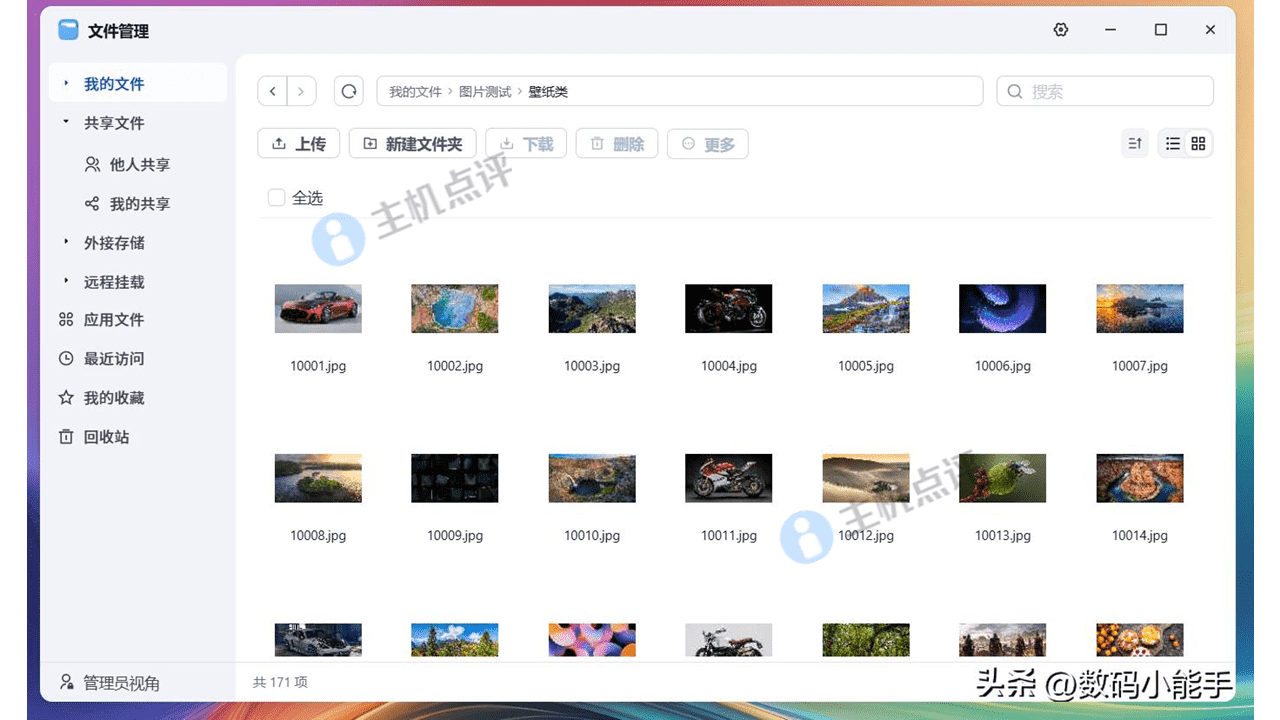Go forward using the right arrow
1280x720 pixels.
[302, 92]
